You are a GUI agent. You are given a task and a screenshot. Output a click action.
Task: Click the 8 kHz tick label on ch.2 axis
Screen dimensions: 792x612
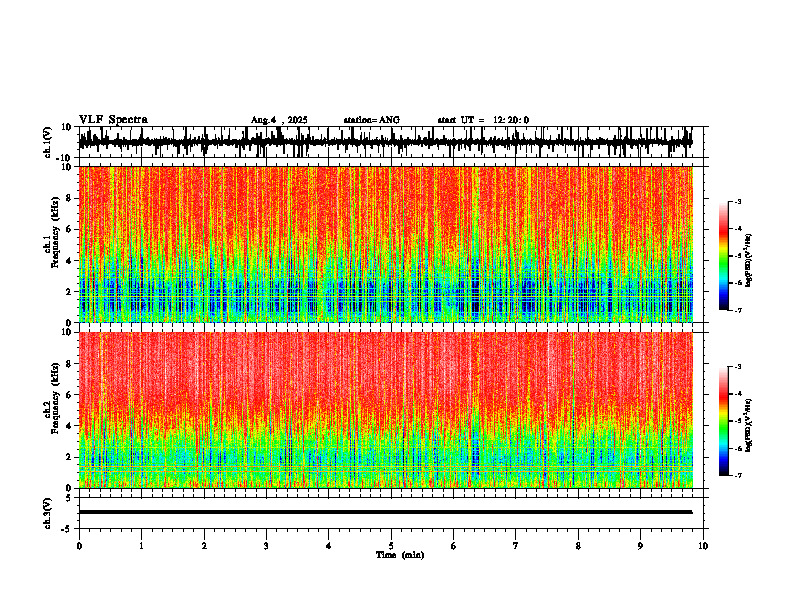click(70, 364)
